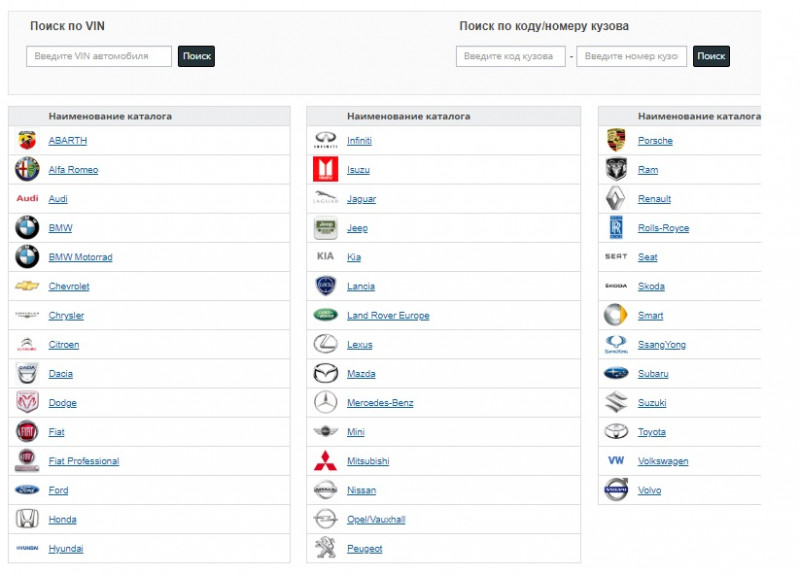
Task: Focus the body number input field
Action: point(632,56)
